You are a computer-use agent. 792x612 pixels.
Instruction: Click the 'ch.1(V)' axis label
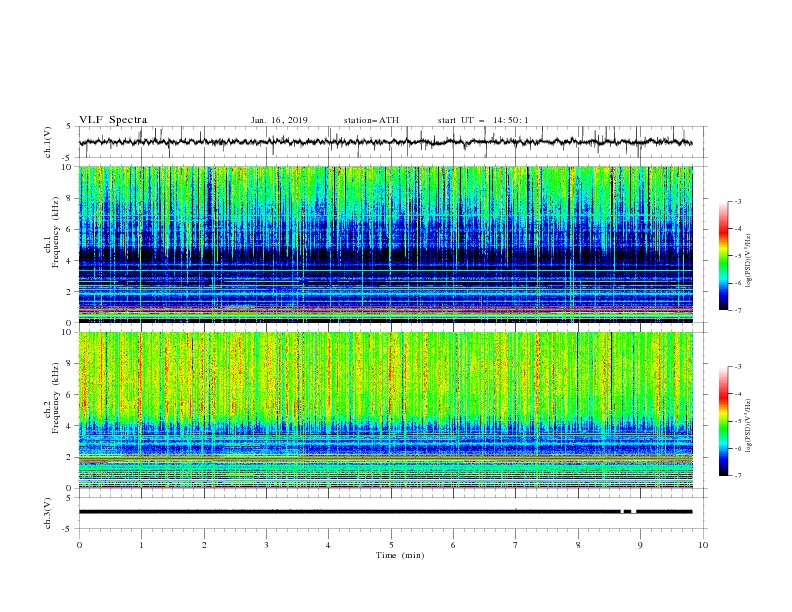[x=48, y=142]
